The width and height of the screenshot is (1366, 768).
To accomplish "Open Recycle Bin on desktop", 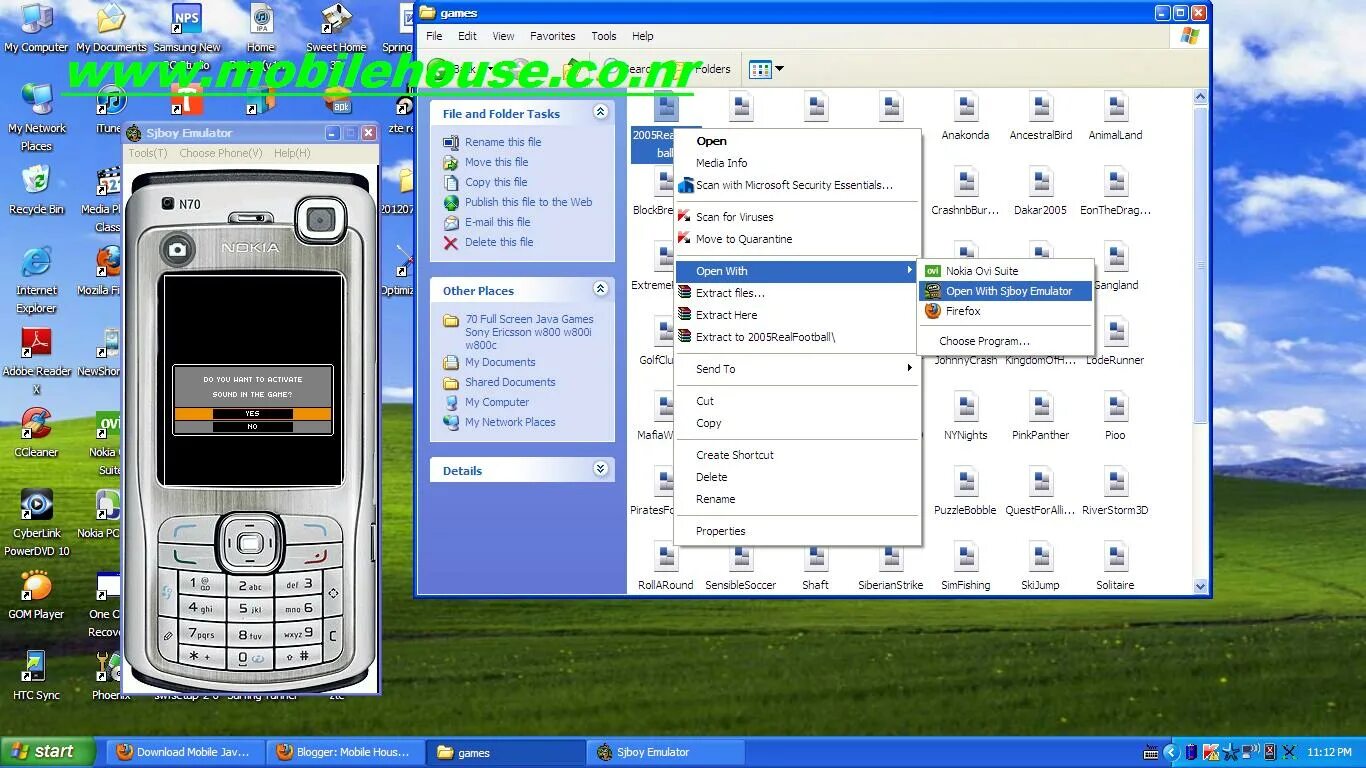I will point(36,190).
